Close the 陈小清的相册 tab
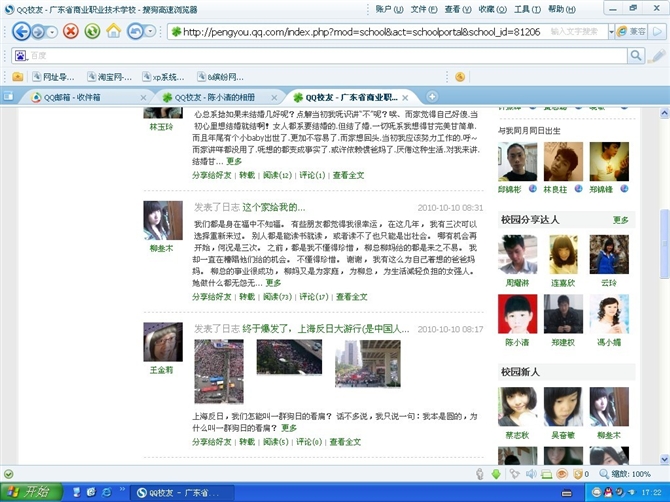The height and width of the screenshot is (502, 670). [x=274, y=98]
